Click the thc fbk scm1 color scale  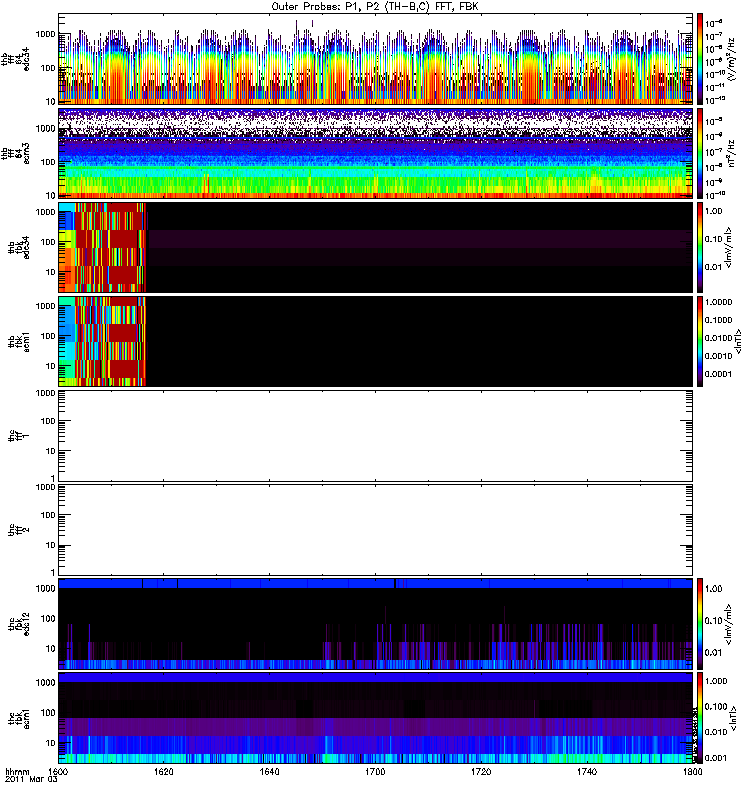(700, 718)
